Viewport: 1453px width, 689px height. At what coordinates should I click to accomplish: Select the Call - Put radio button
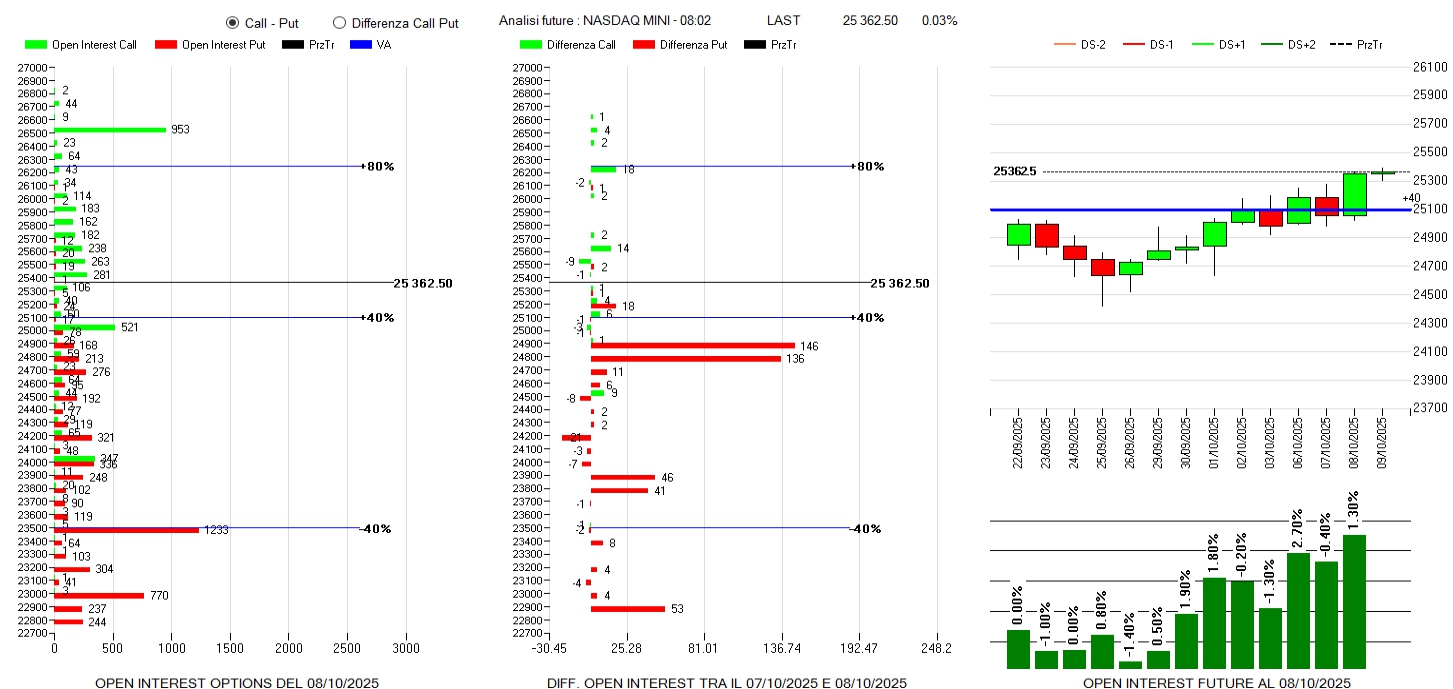coord(233,22)
